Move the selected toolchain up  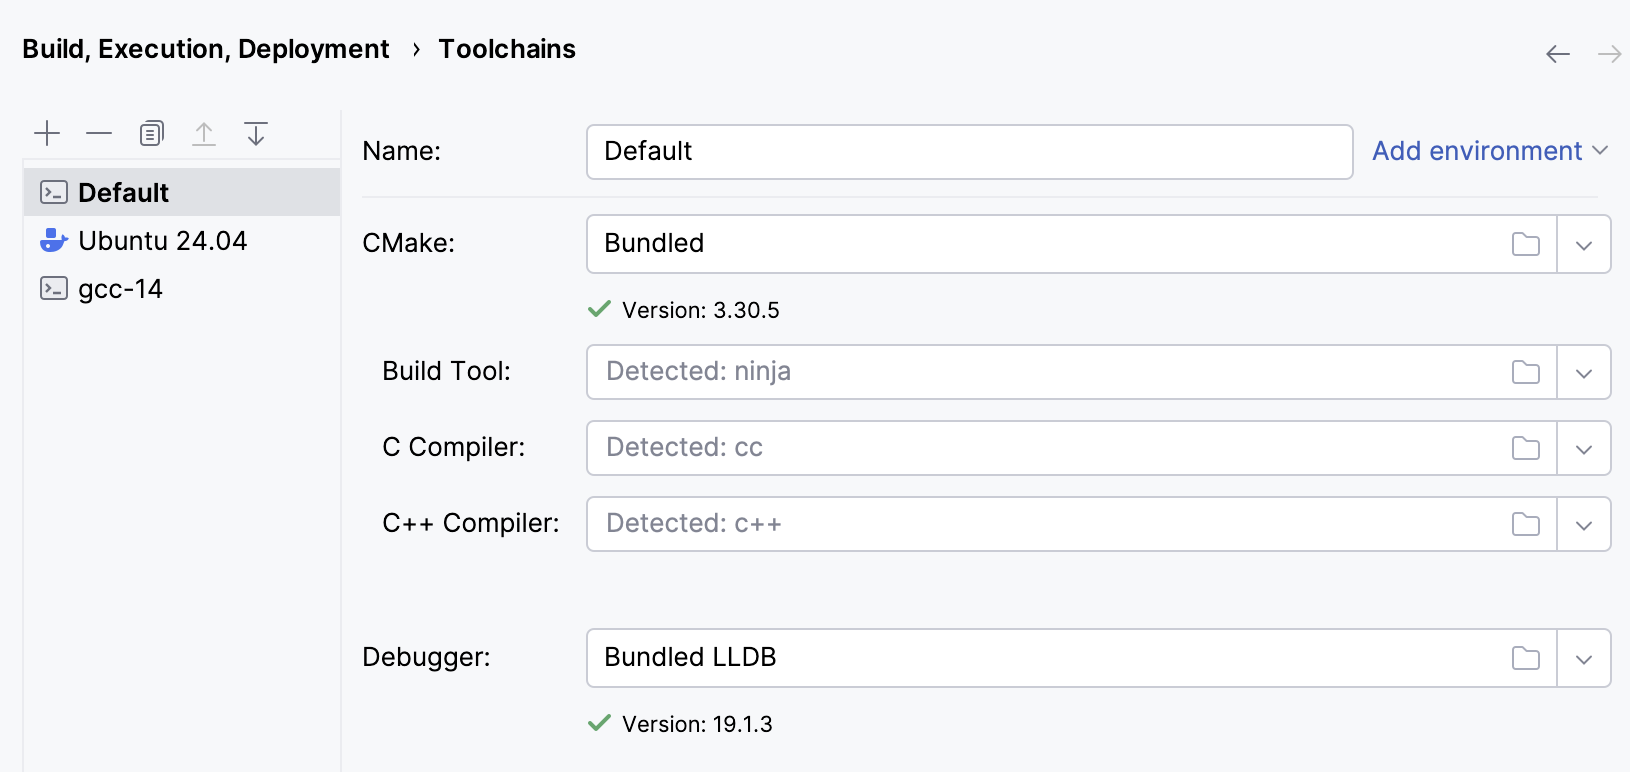[204, 132]
